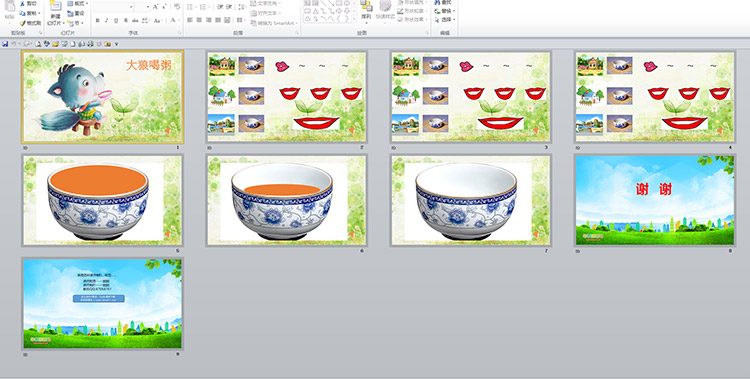
Task: Toggle strikethrough formatting
Action: coord(135,20)
